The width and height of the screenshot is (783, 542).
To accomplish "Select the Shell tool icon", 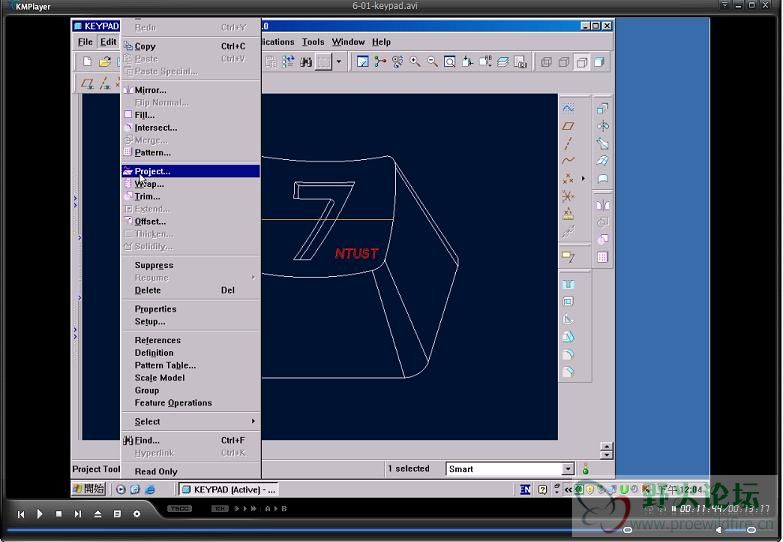I will click(568, 301).
